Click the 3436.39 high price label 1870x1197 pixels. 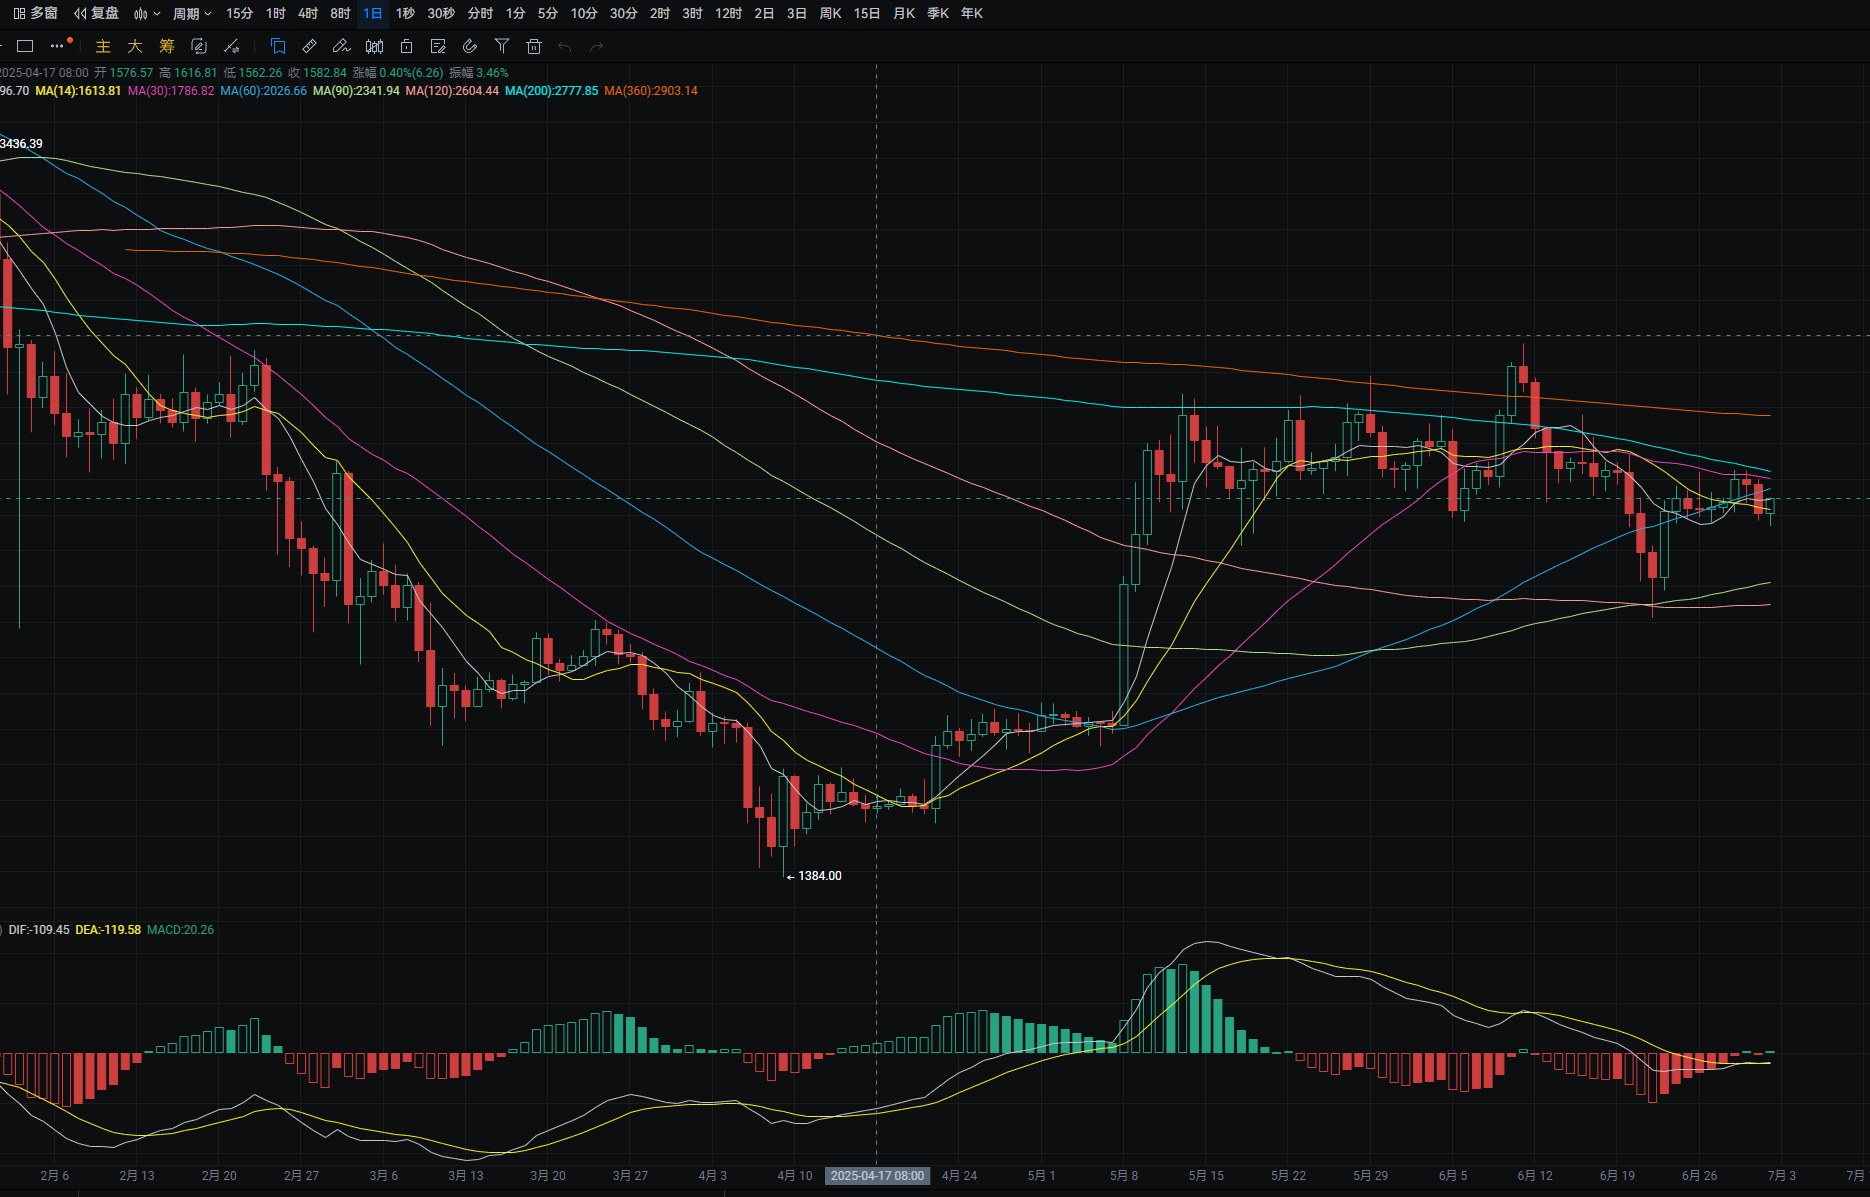[21, 144]
